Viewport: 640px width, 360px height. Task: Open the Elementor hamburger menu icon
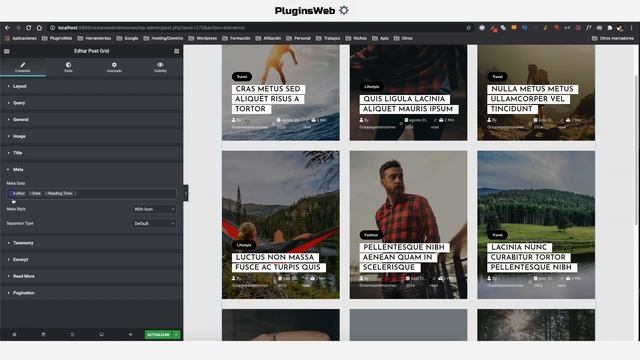coord(7,51)
